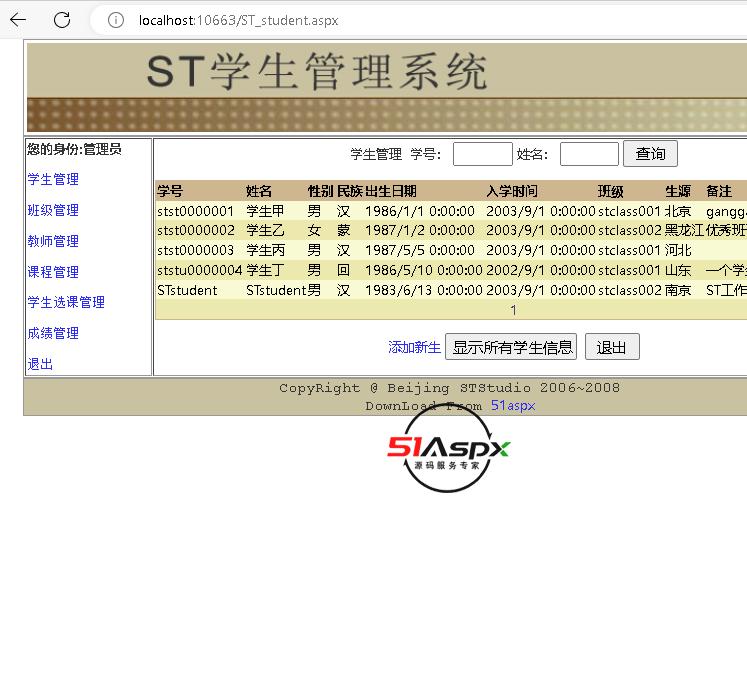Screen dimensions: 747x688
Task: Open 班级管理 in the sidebar
Action: [x=53, y=211]
